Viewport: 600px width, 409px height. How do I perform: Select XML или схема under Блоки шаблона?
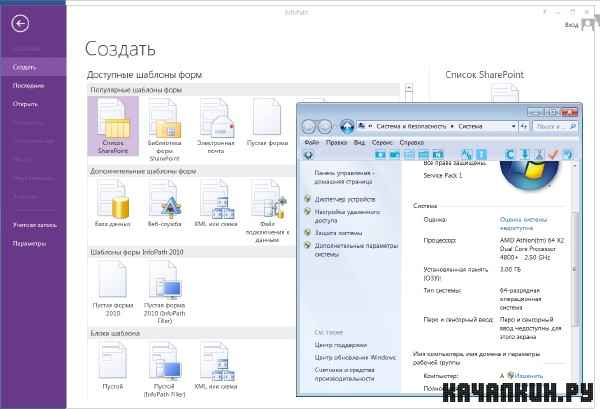tap(216, 366)
